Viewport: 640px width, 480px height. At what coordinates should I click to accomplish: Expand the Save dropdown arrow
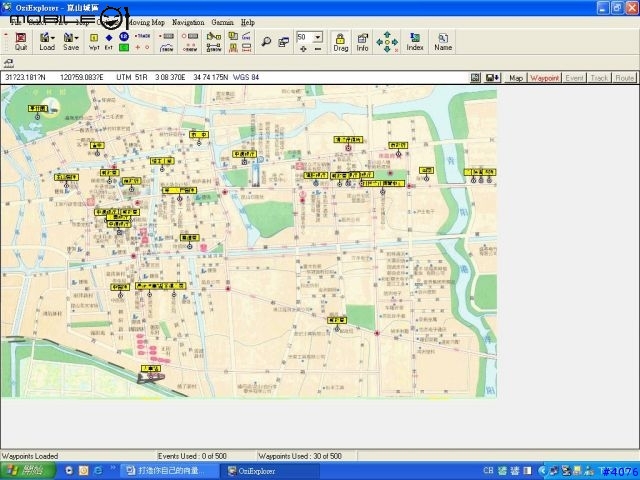77,38
